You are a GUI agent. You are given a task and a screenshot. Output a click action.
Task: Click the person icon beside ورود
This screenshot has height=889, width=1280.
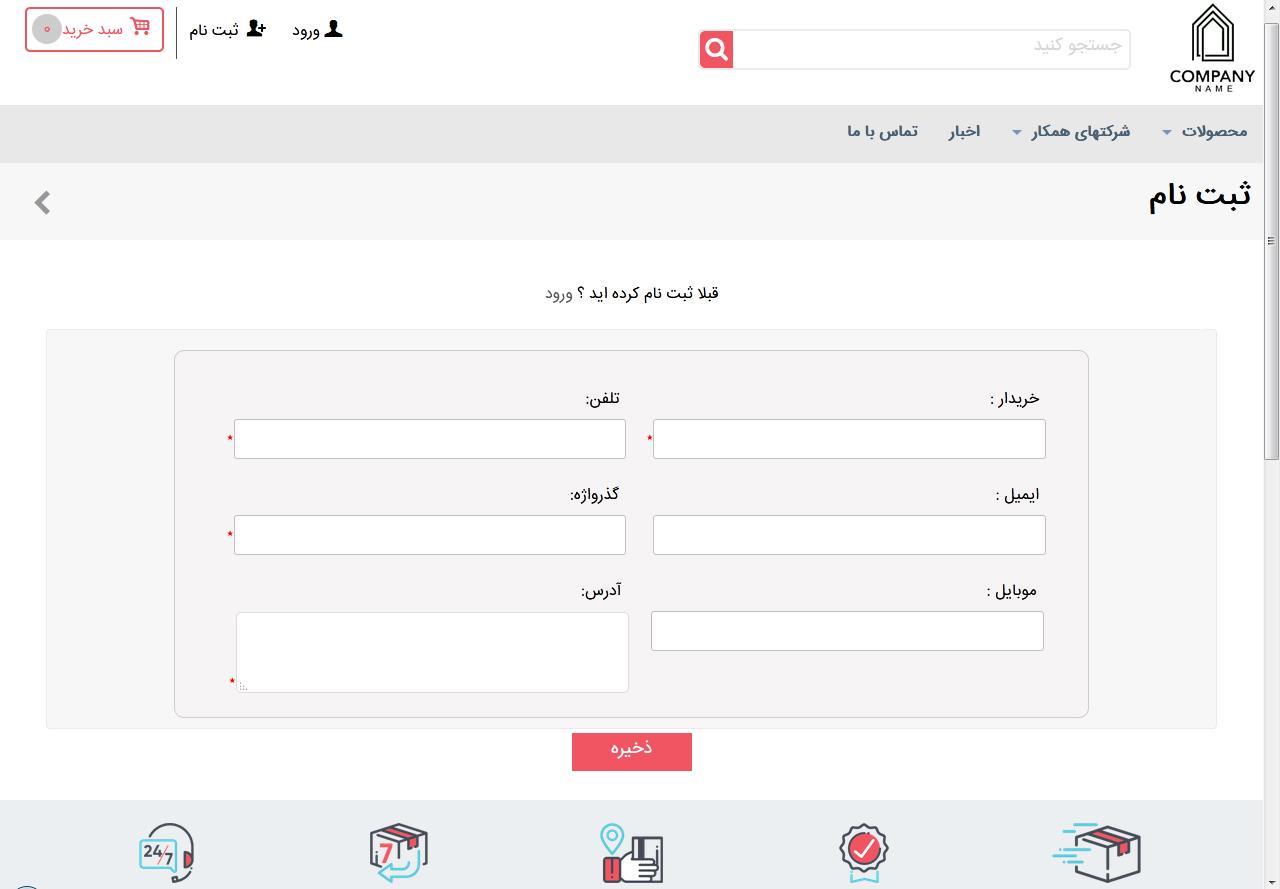pos(334,29)
